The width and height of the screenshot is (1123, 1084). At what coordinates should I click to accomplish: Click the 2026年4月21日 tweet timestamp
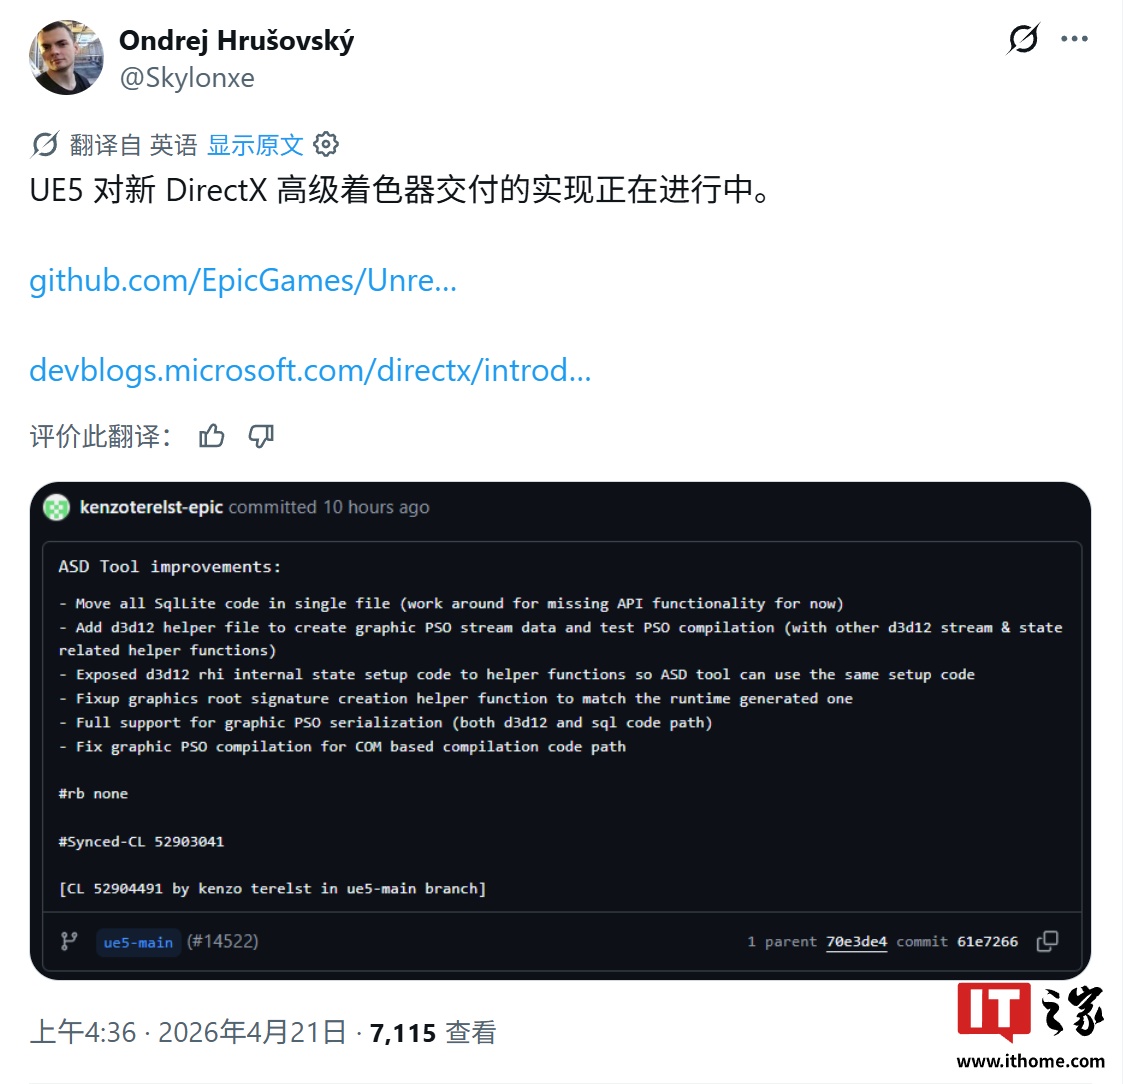[x=252, y=1032]
